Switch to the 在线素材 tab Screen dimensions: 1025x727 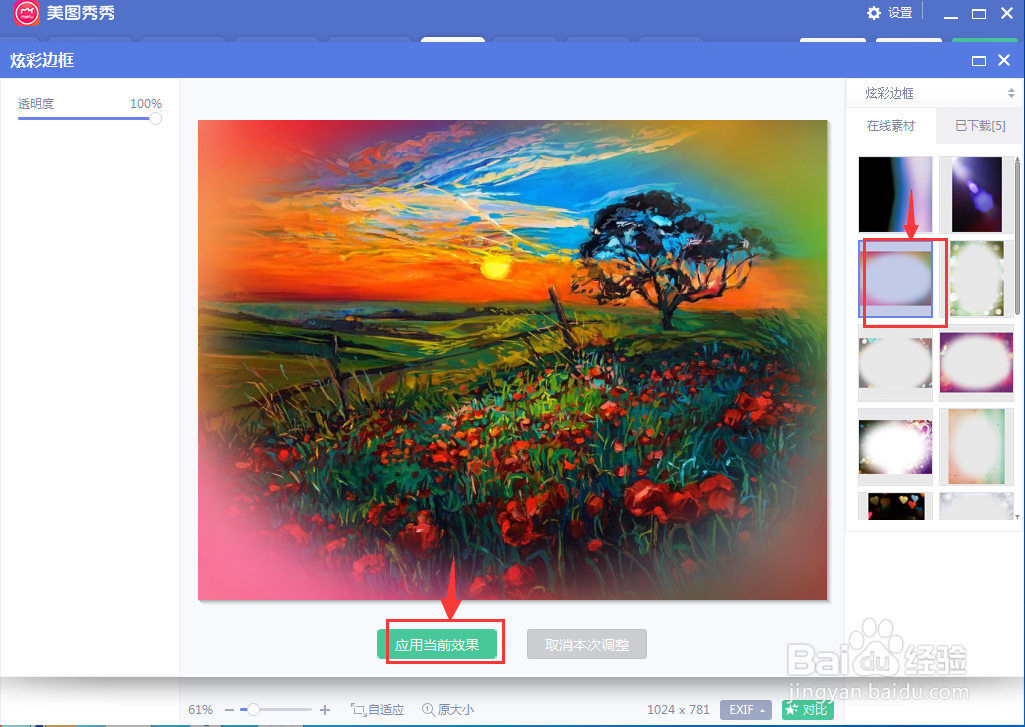pyautogui.click(x=891, y=126)
